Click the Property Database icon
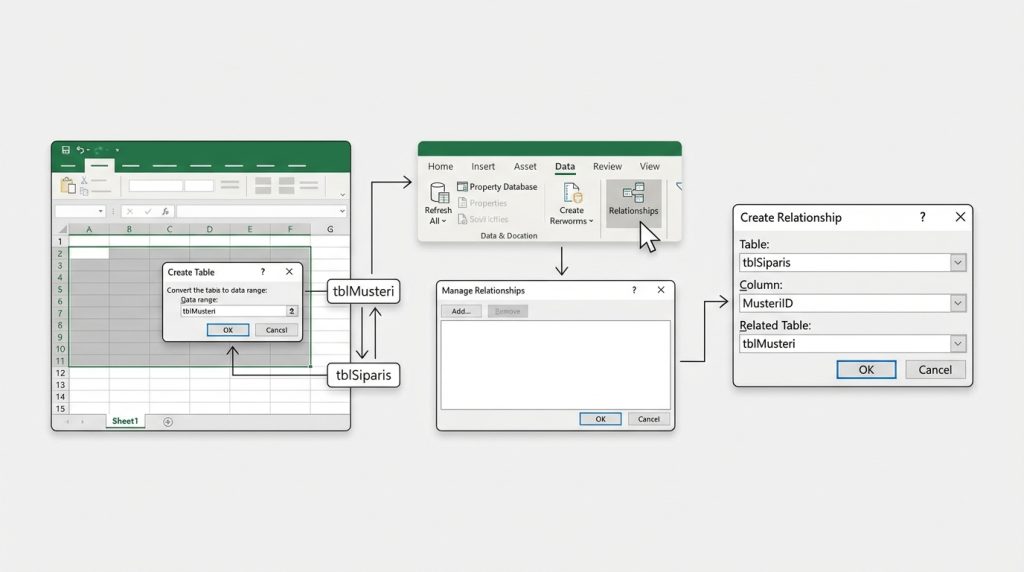 tap(462, 187)
